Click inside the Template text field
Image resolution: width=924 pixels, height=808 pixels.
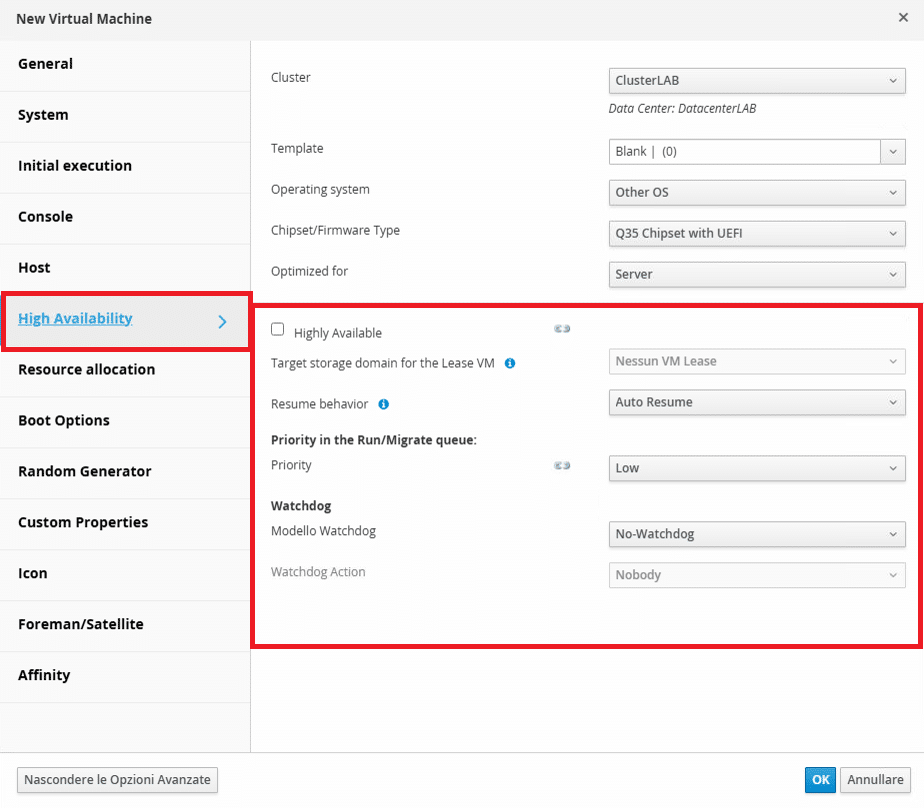coord(744,152)
